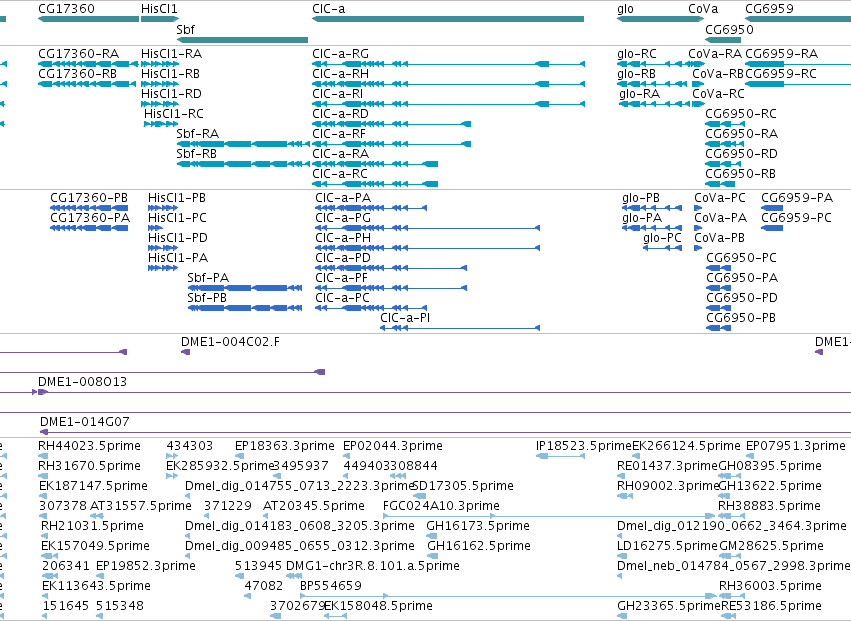Select clone DME1-004C02.F
Viewport: 851px width, 621px height.
coord(230,342)
